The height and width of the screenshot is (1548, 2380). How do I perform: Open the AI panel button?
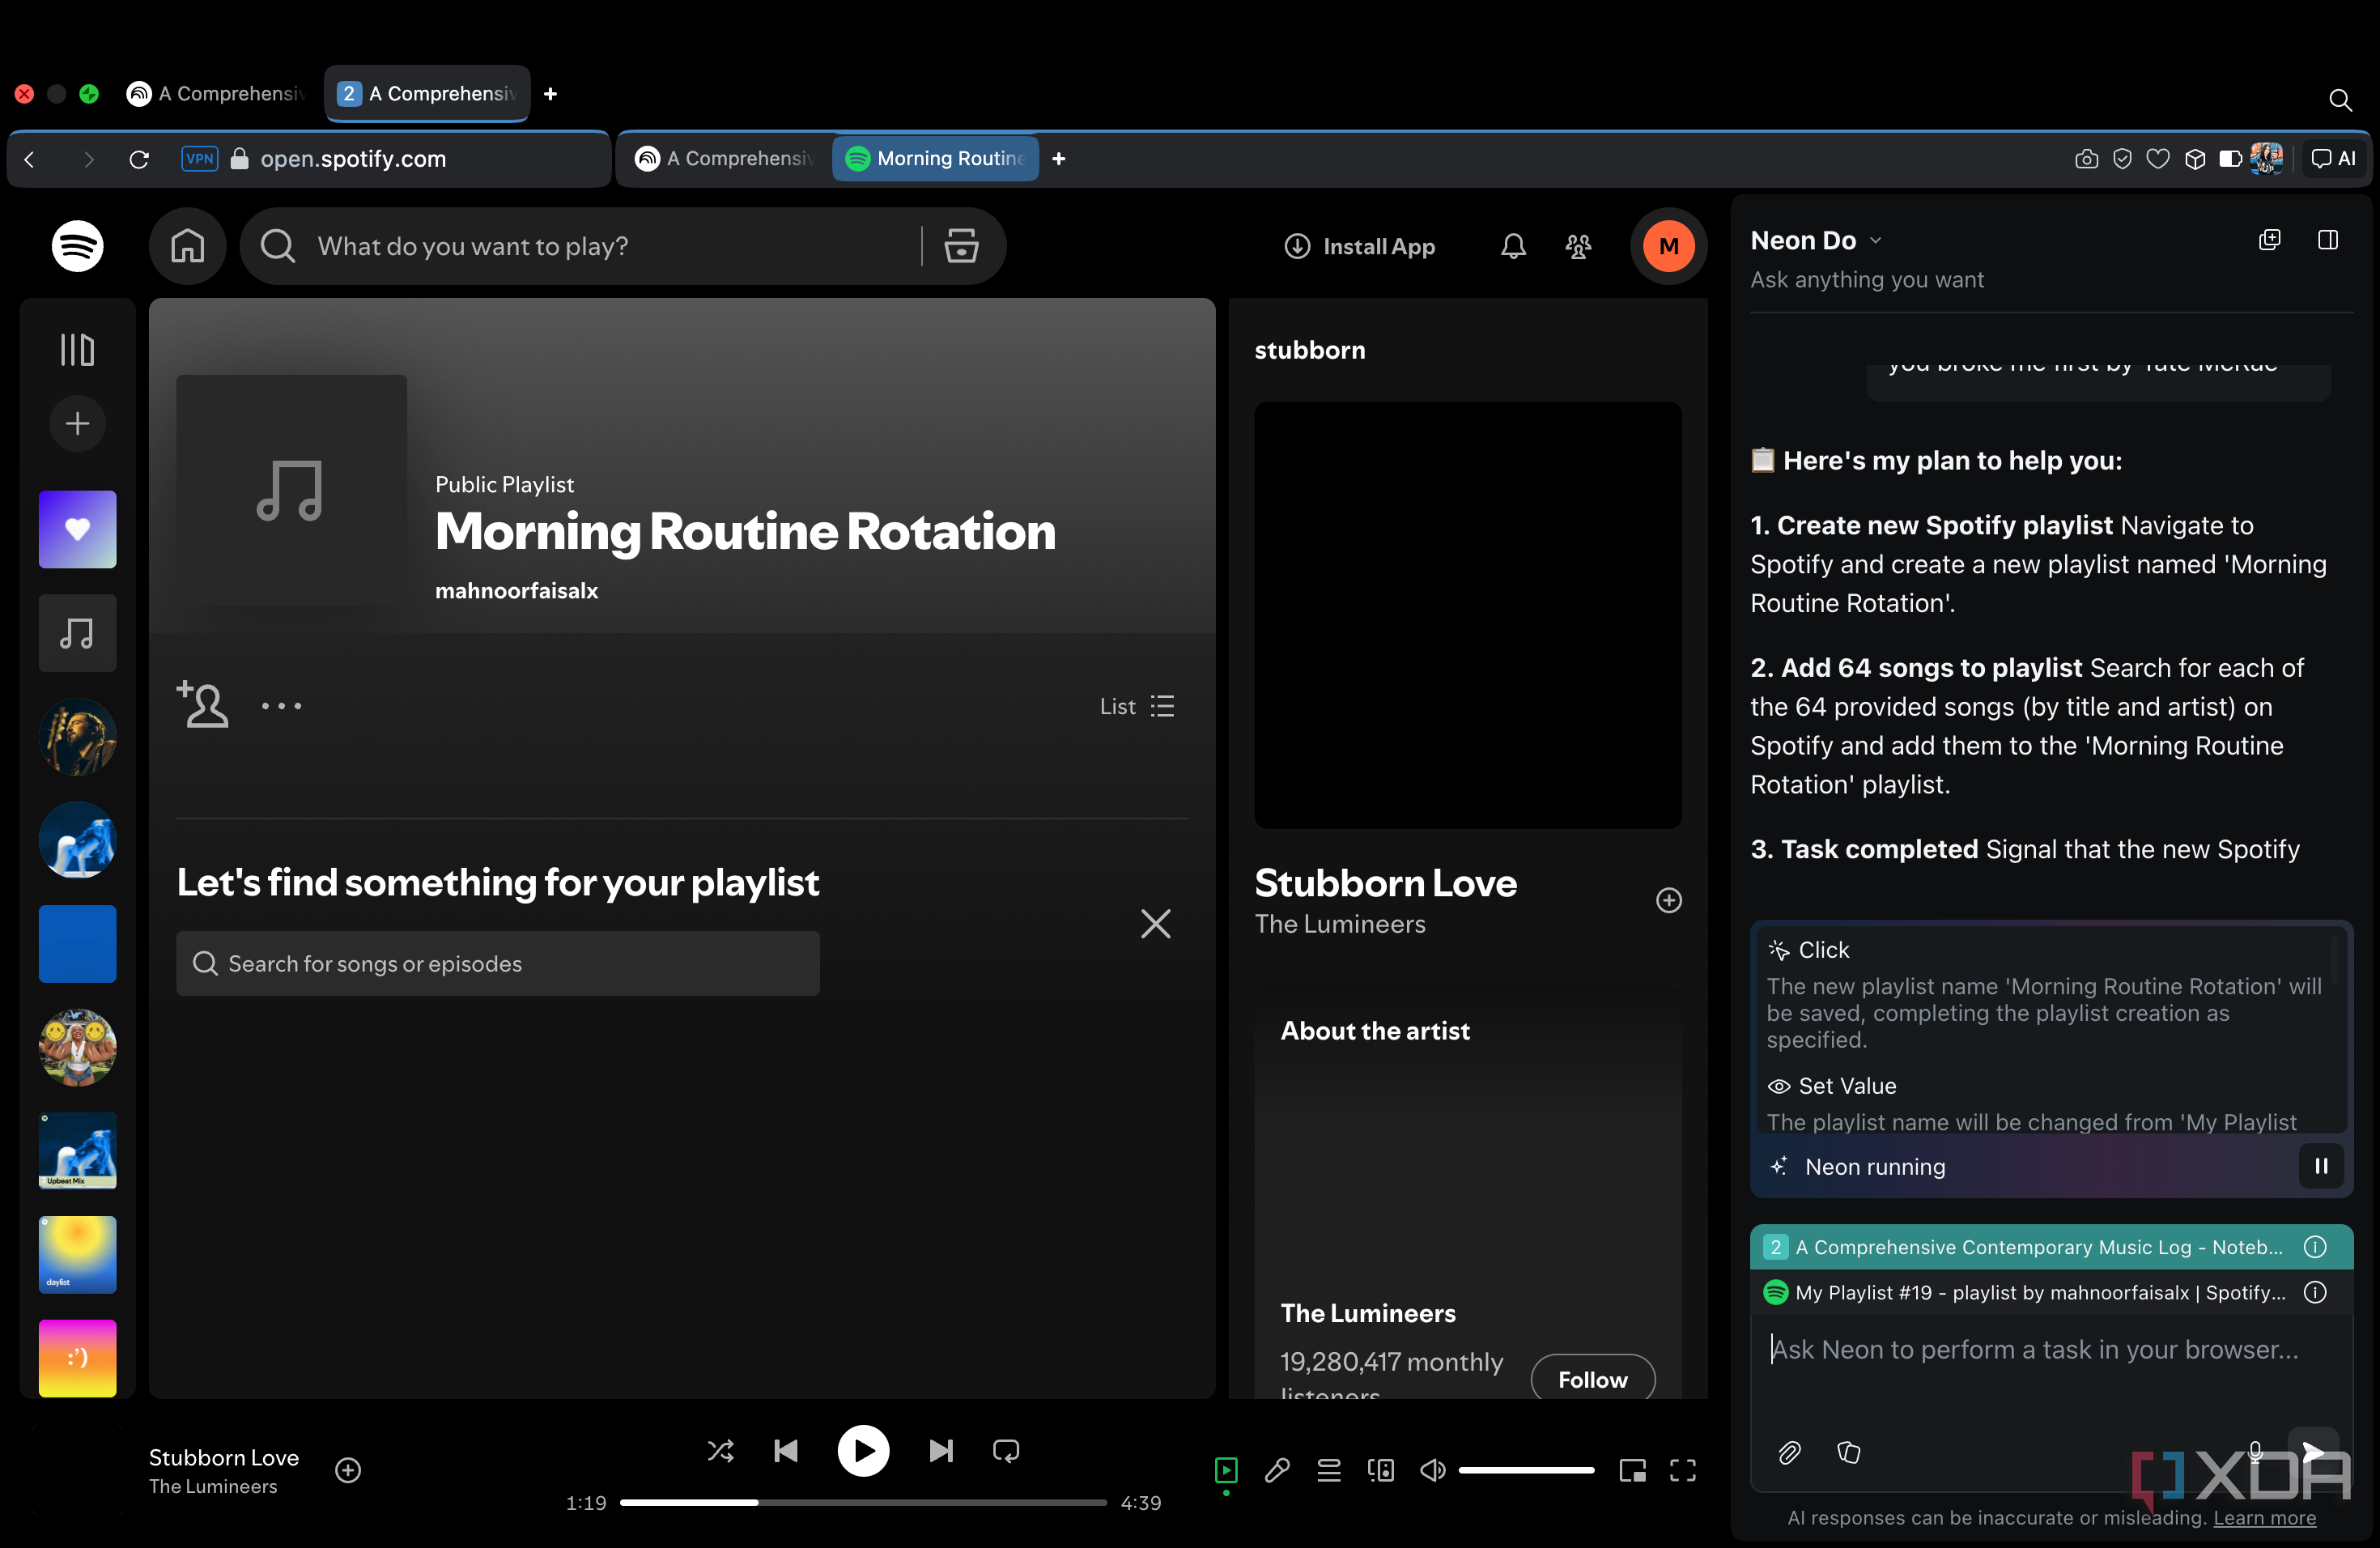point(2334,158)
